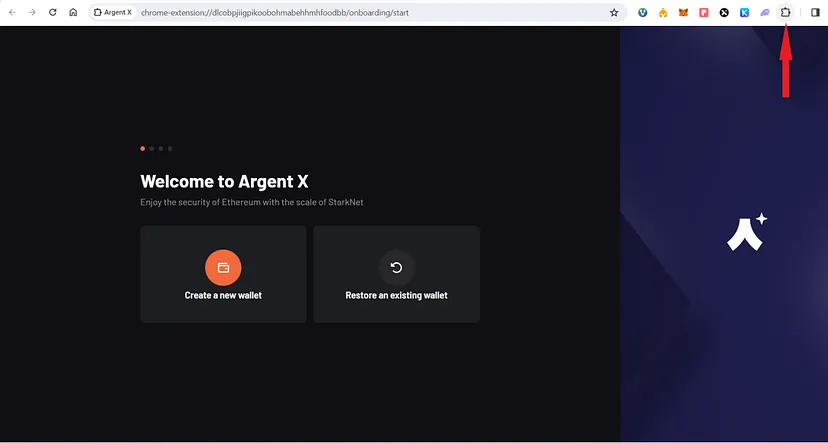Open the Extensions puzzle-piece menu
The image size is (828, 443).
(x=785, y=12)
